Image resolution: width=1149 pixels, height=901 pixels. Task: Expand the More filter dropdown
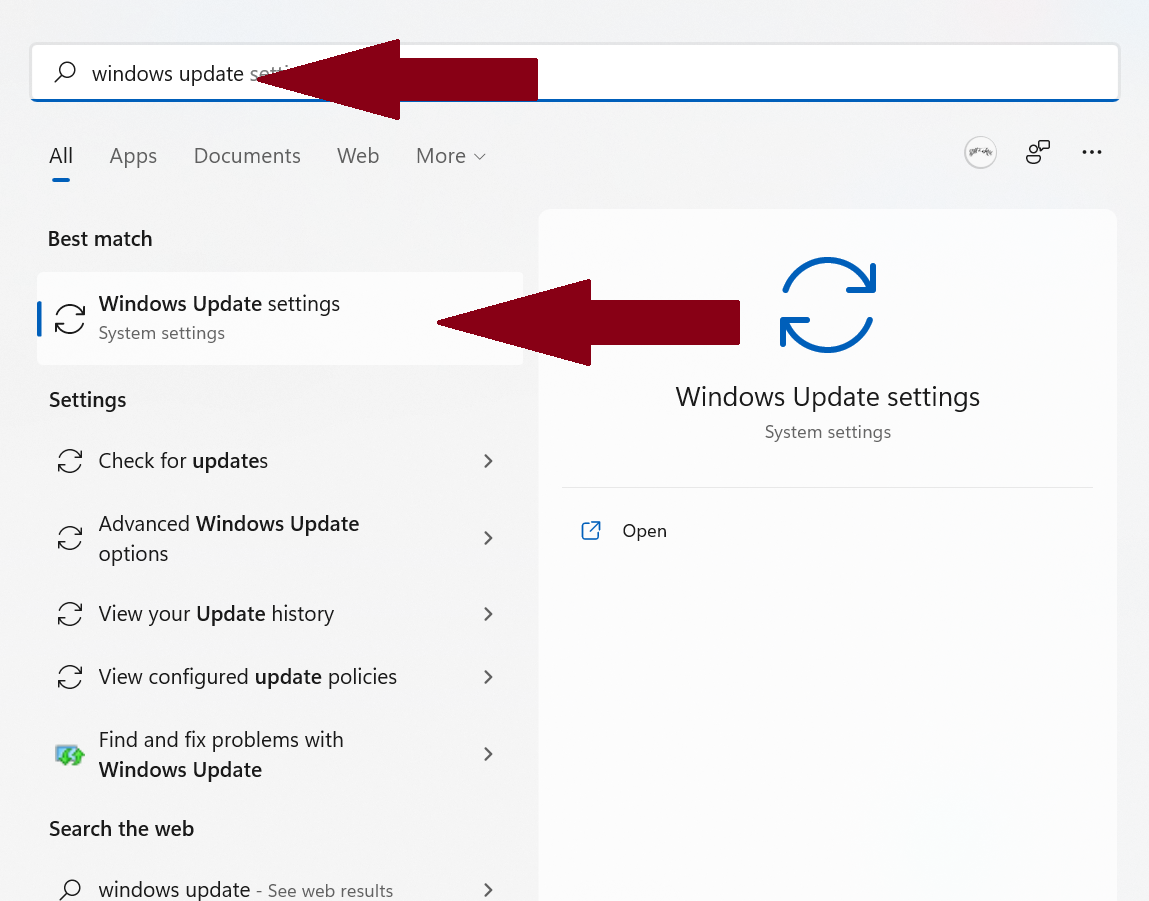coord(451,155)
